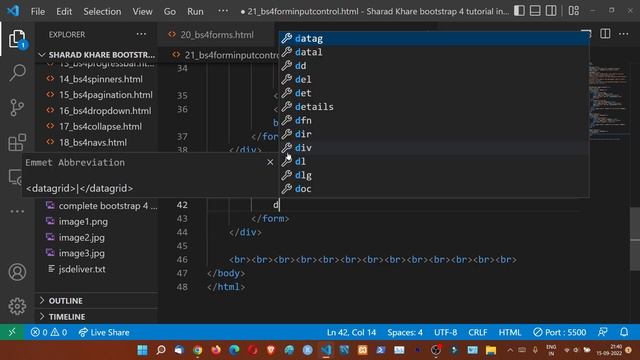Toggle secondary side bar layout icon
This screenshot has height=360, width=640.
point(551,11)
